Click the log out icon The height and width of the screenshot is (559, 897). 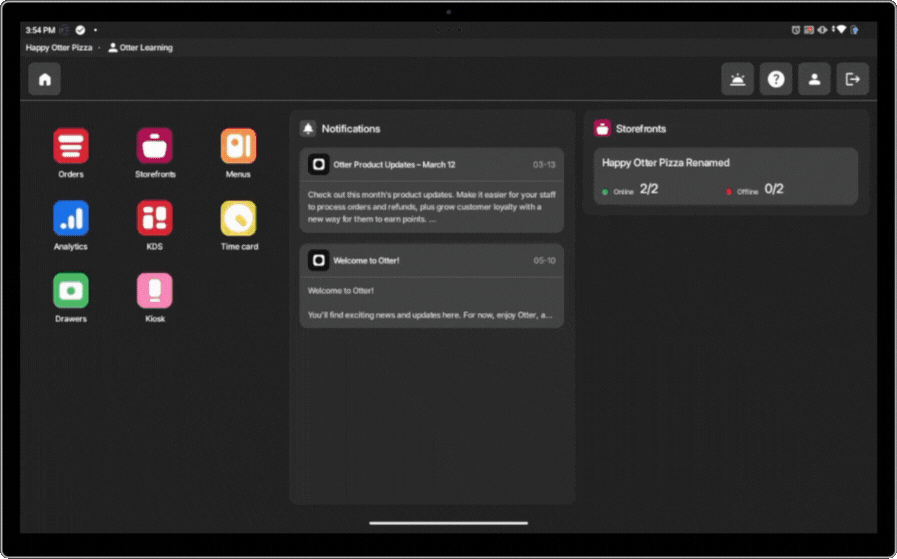click(852, 79)
